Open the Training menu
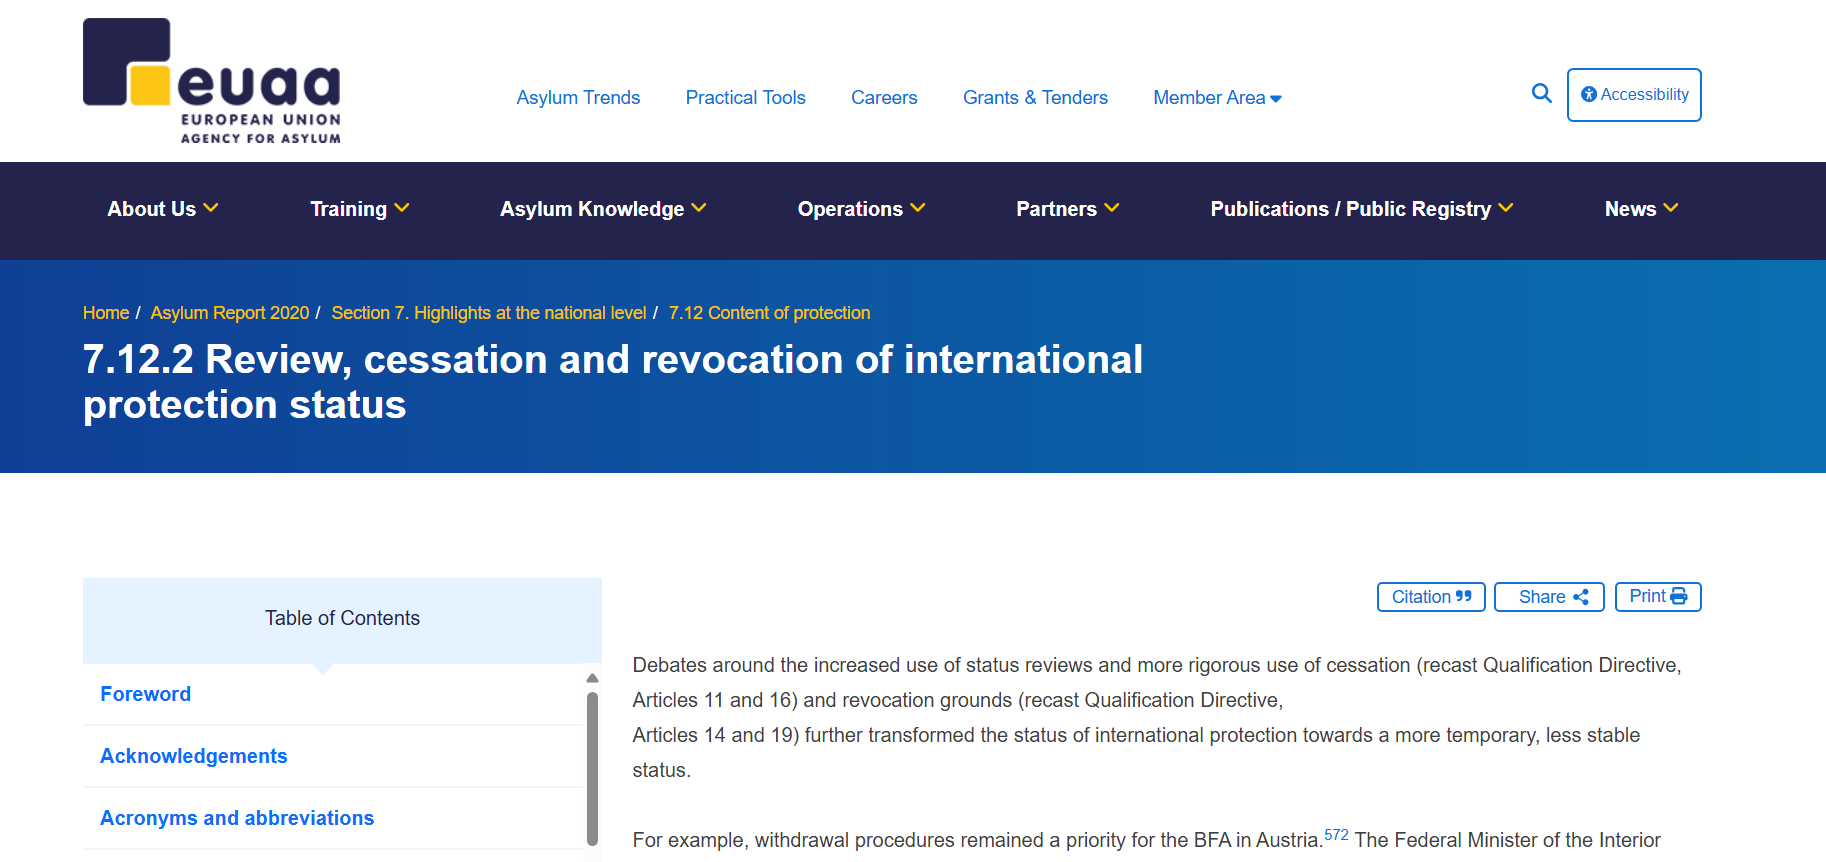The width and height of the screenshot is (1826, 862). point(359,209)
